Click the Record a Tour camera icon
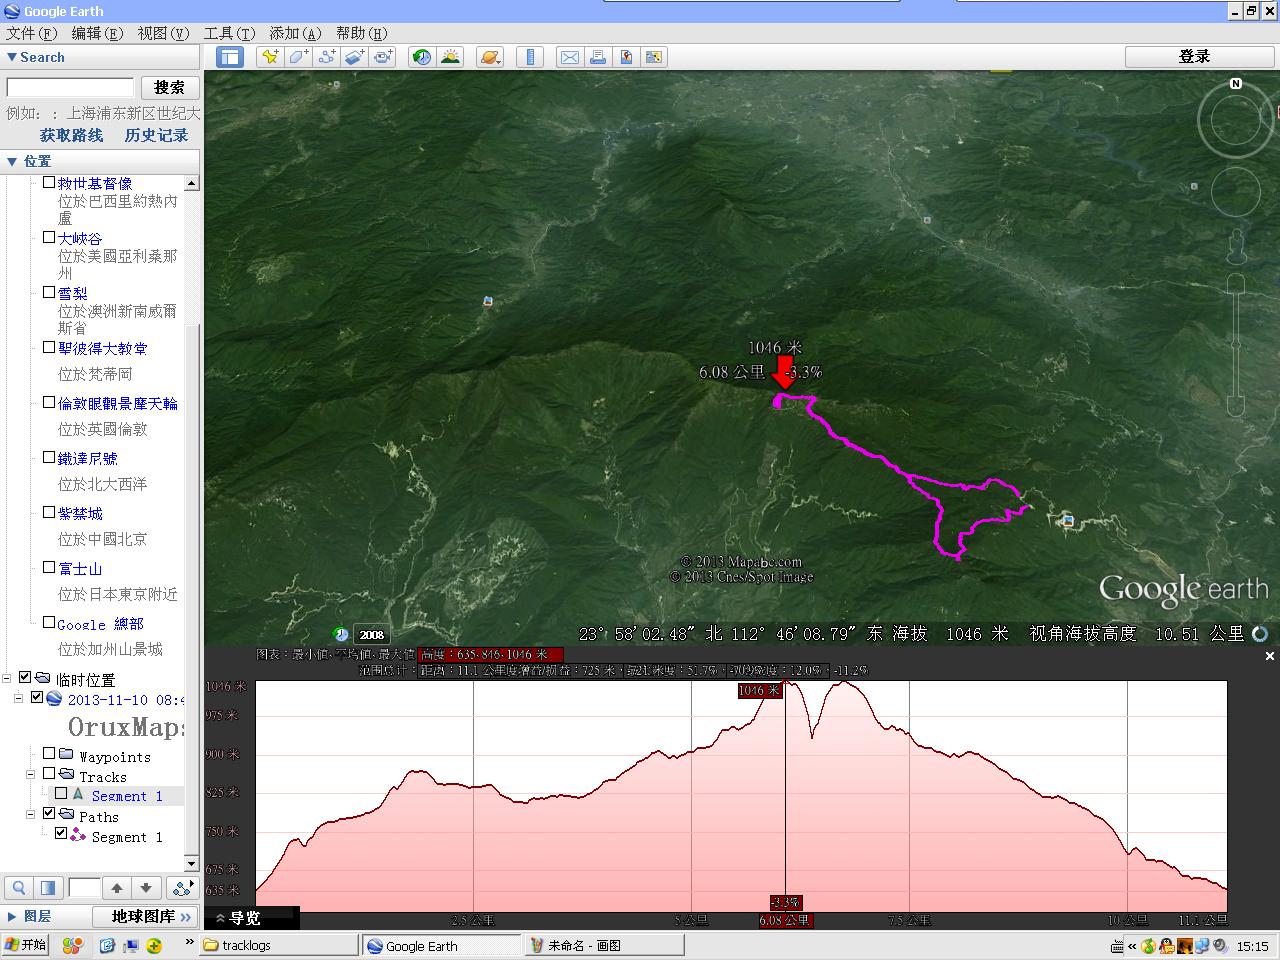 (384, 57)
